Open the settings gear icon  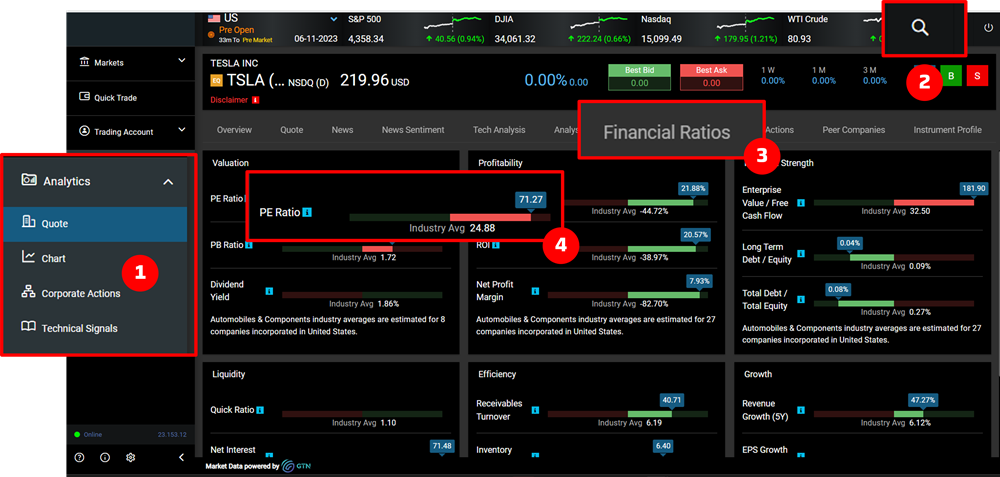[x=131, y=457]
